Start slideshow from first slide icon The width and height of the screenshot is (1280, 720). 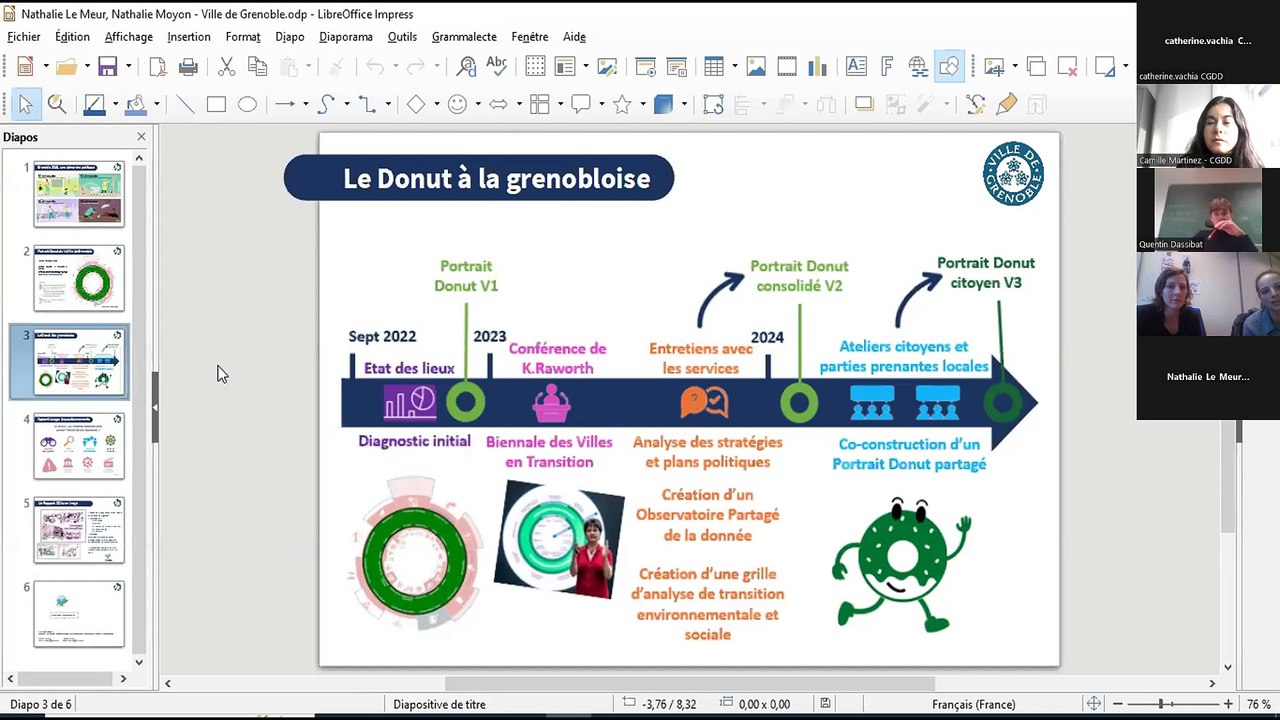pyautogui.click(x=645, y=67)
